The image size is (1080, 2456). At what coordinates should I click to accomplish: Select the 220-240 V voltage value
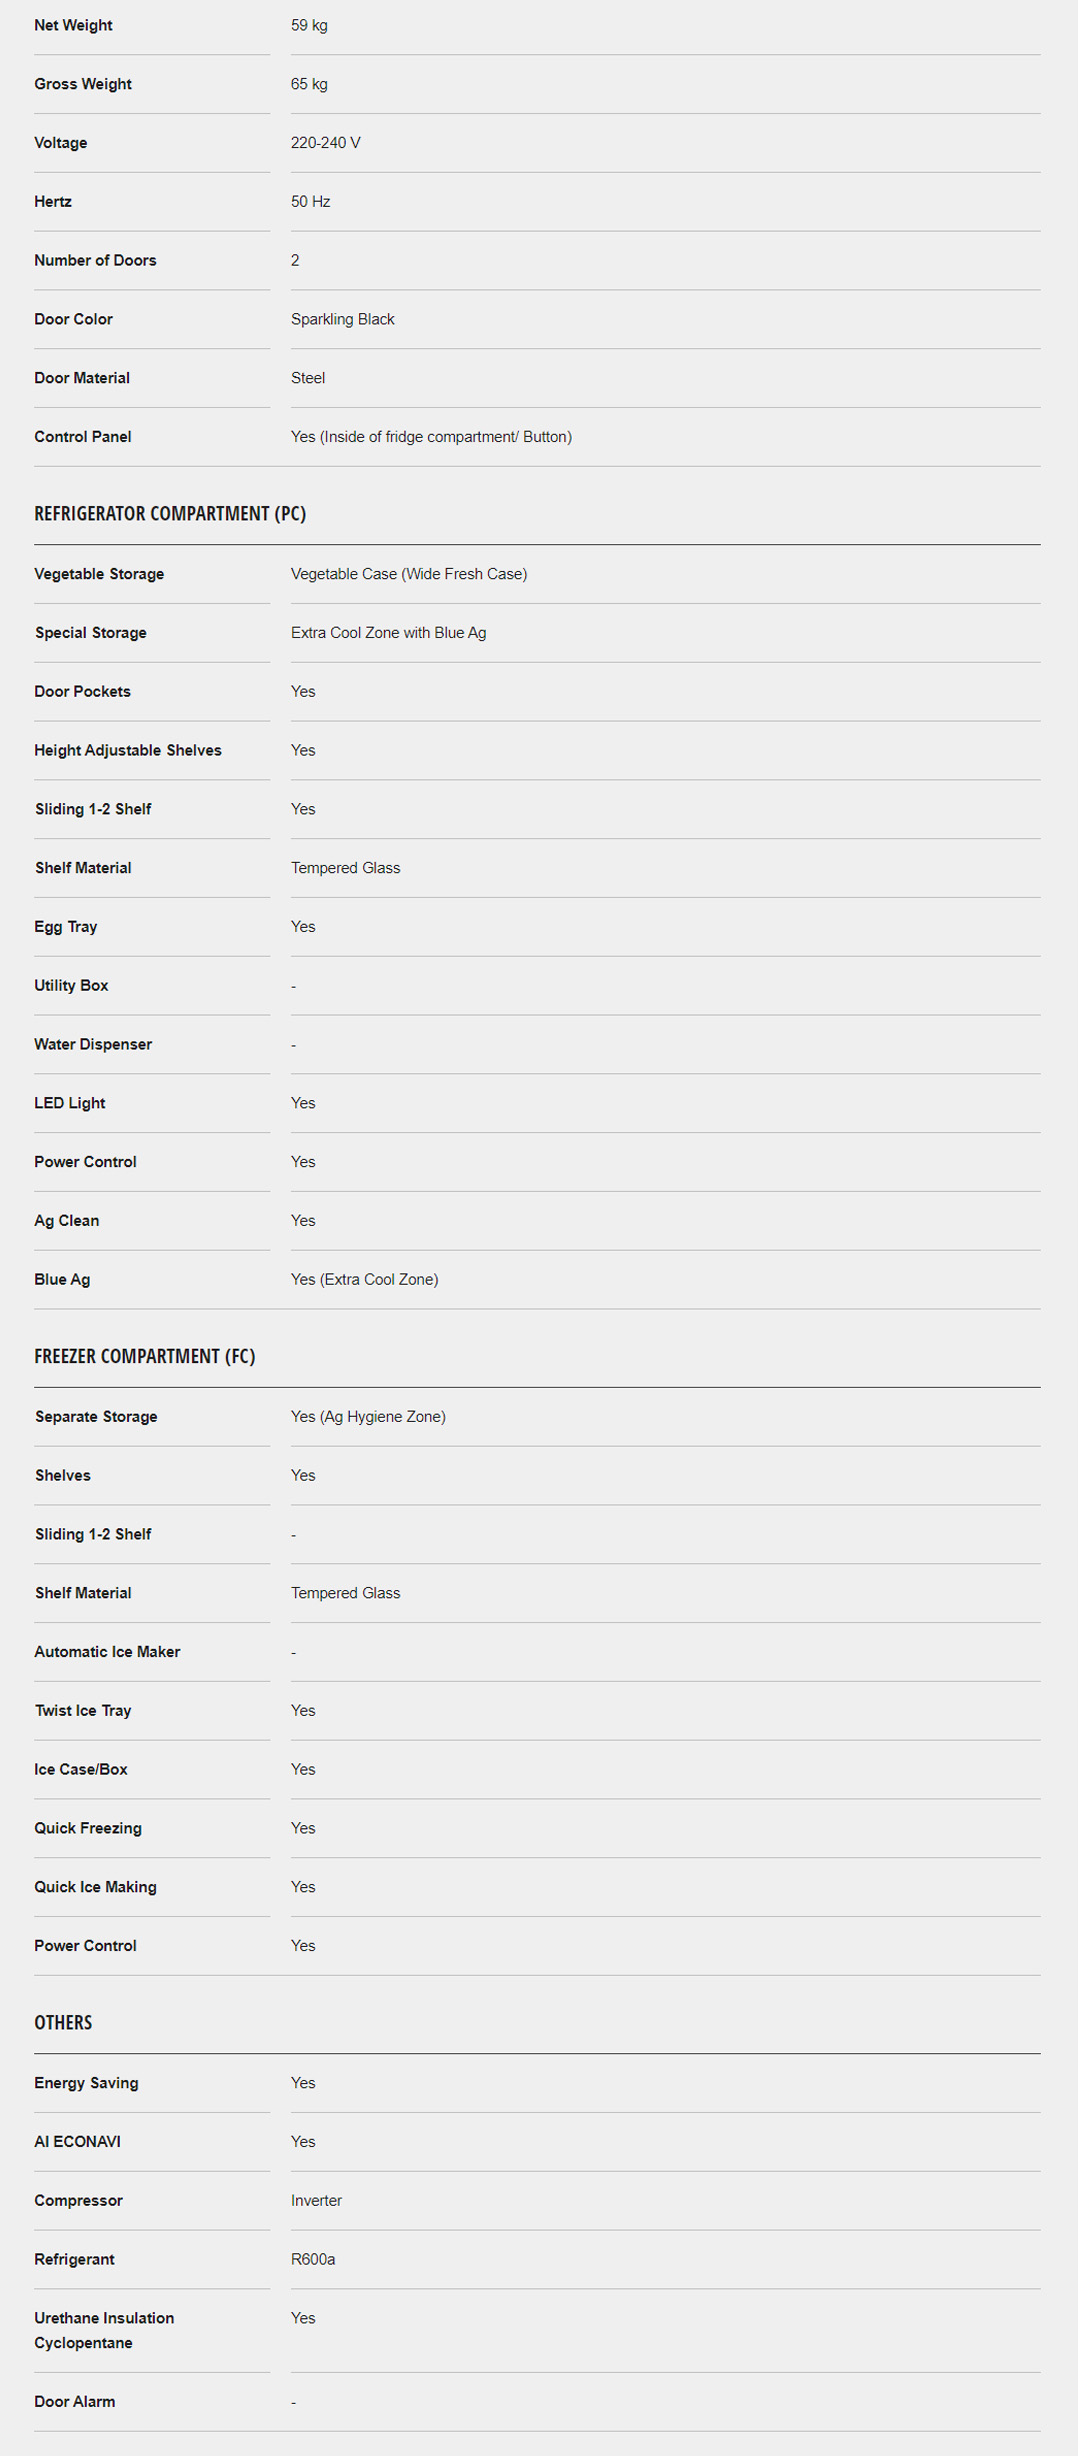point(325,143)
